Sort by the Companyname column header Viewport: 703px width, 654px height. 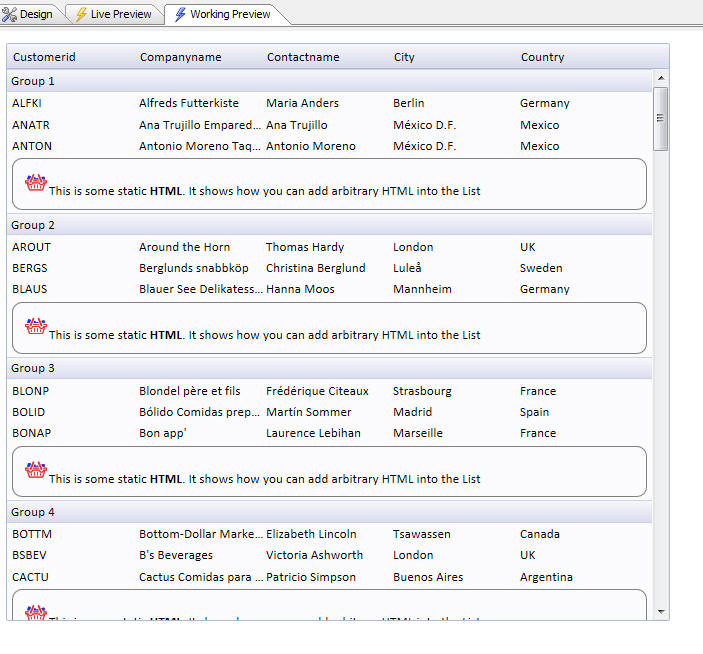click(x=181, y=57)
